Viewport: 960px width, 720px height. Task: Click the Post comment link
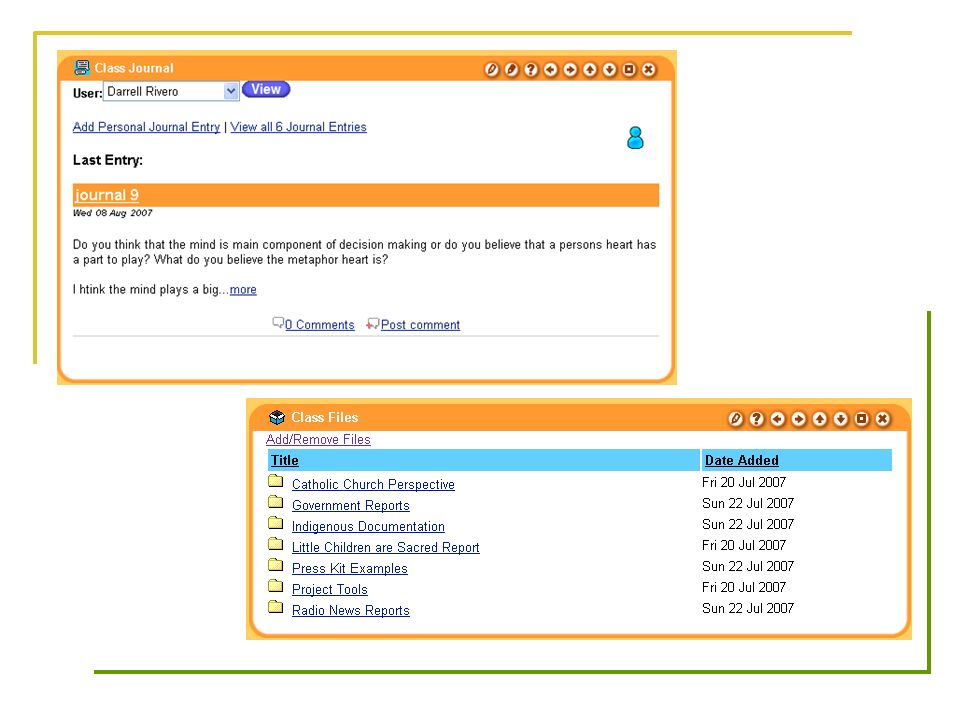coord(420,324)
